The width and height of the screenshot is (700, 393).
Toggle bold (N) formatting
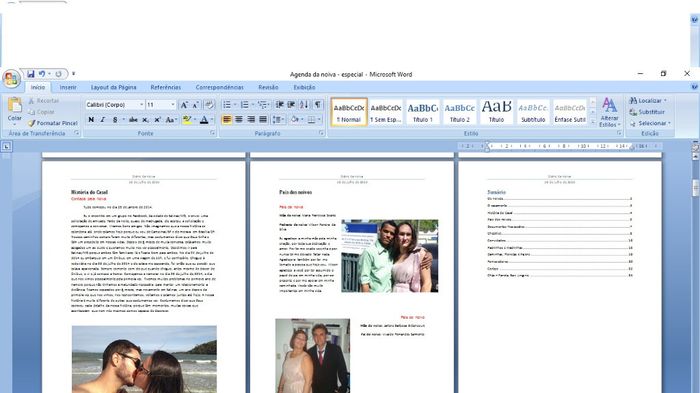[x=91, y=120]
